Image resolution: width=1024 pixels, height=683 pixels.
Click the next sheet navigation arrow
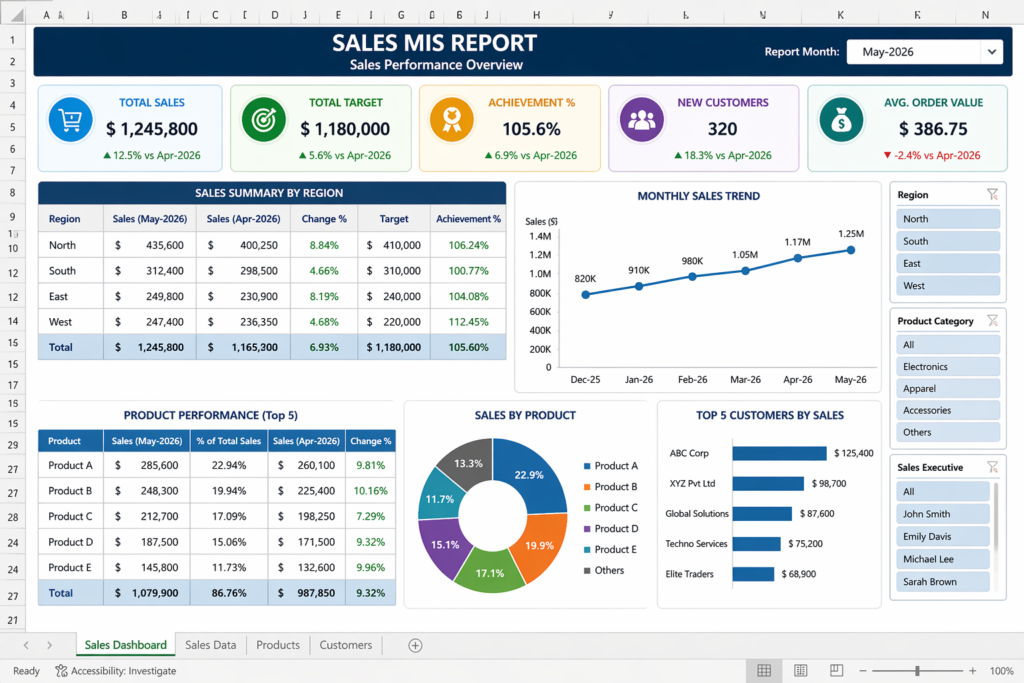click(50, 645)
